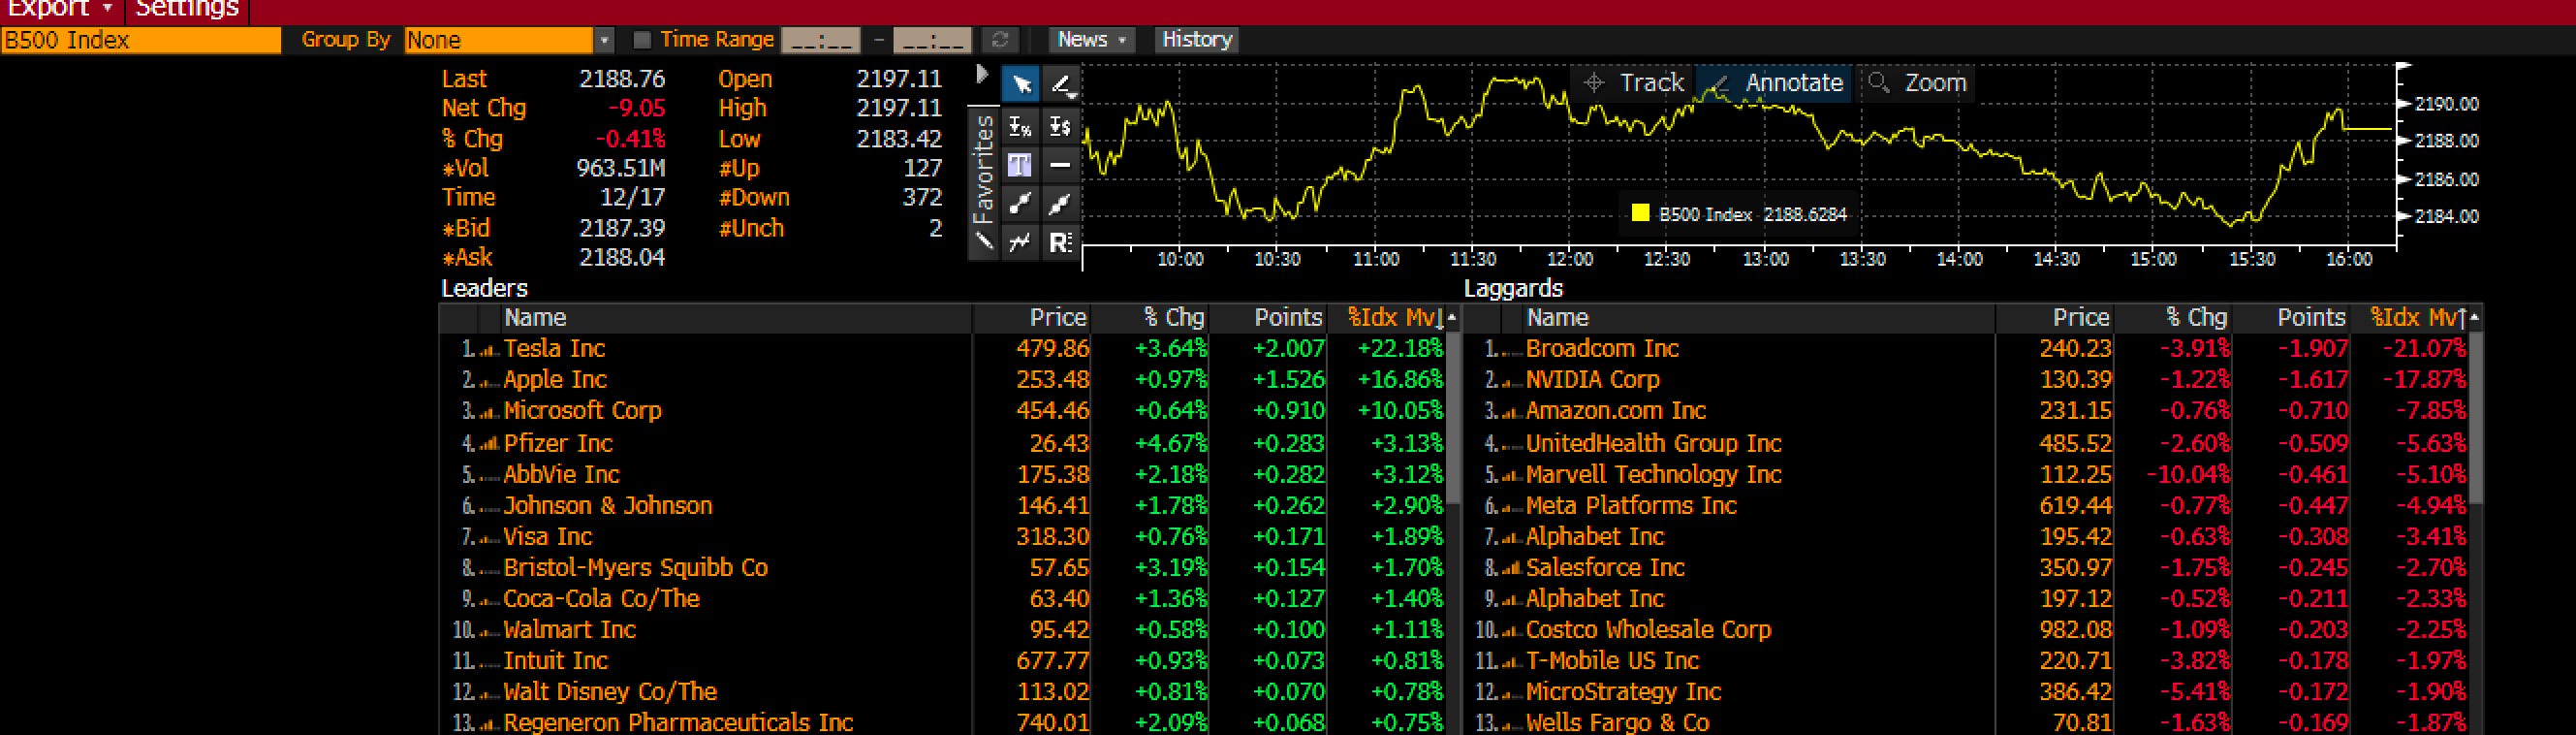The height and width of the screenshot is (735, 2576).
Task: Click the refresh icon next to Time Range
Action: tap(998, 40)
